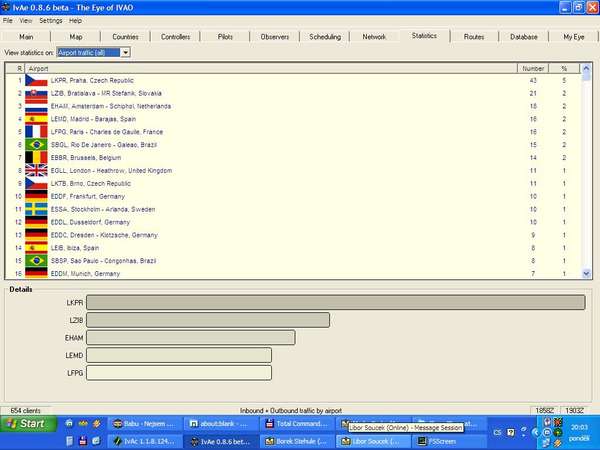Click the Spanish flag on LEIB row
This screenshot has height=450, width=600.
pos(36,248)
